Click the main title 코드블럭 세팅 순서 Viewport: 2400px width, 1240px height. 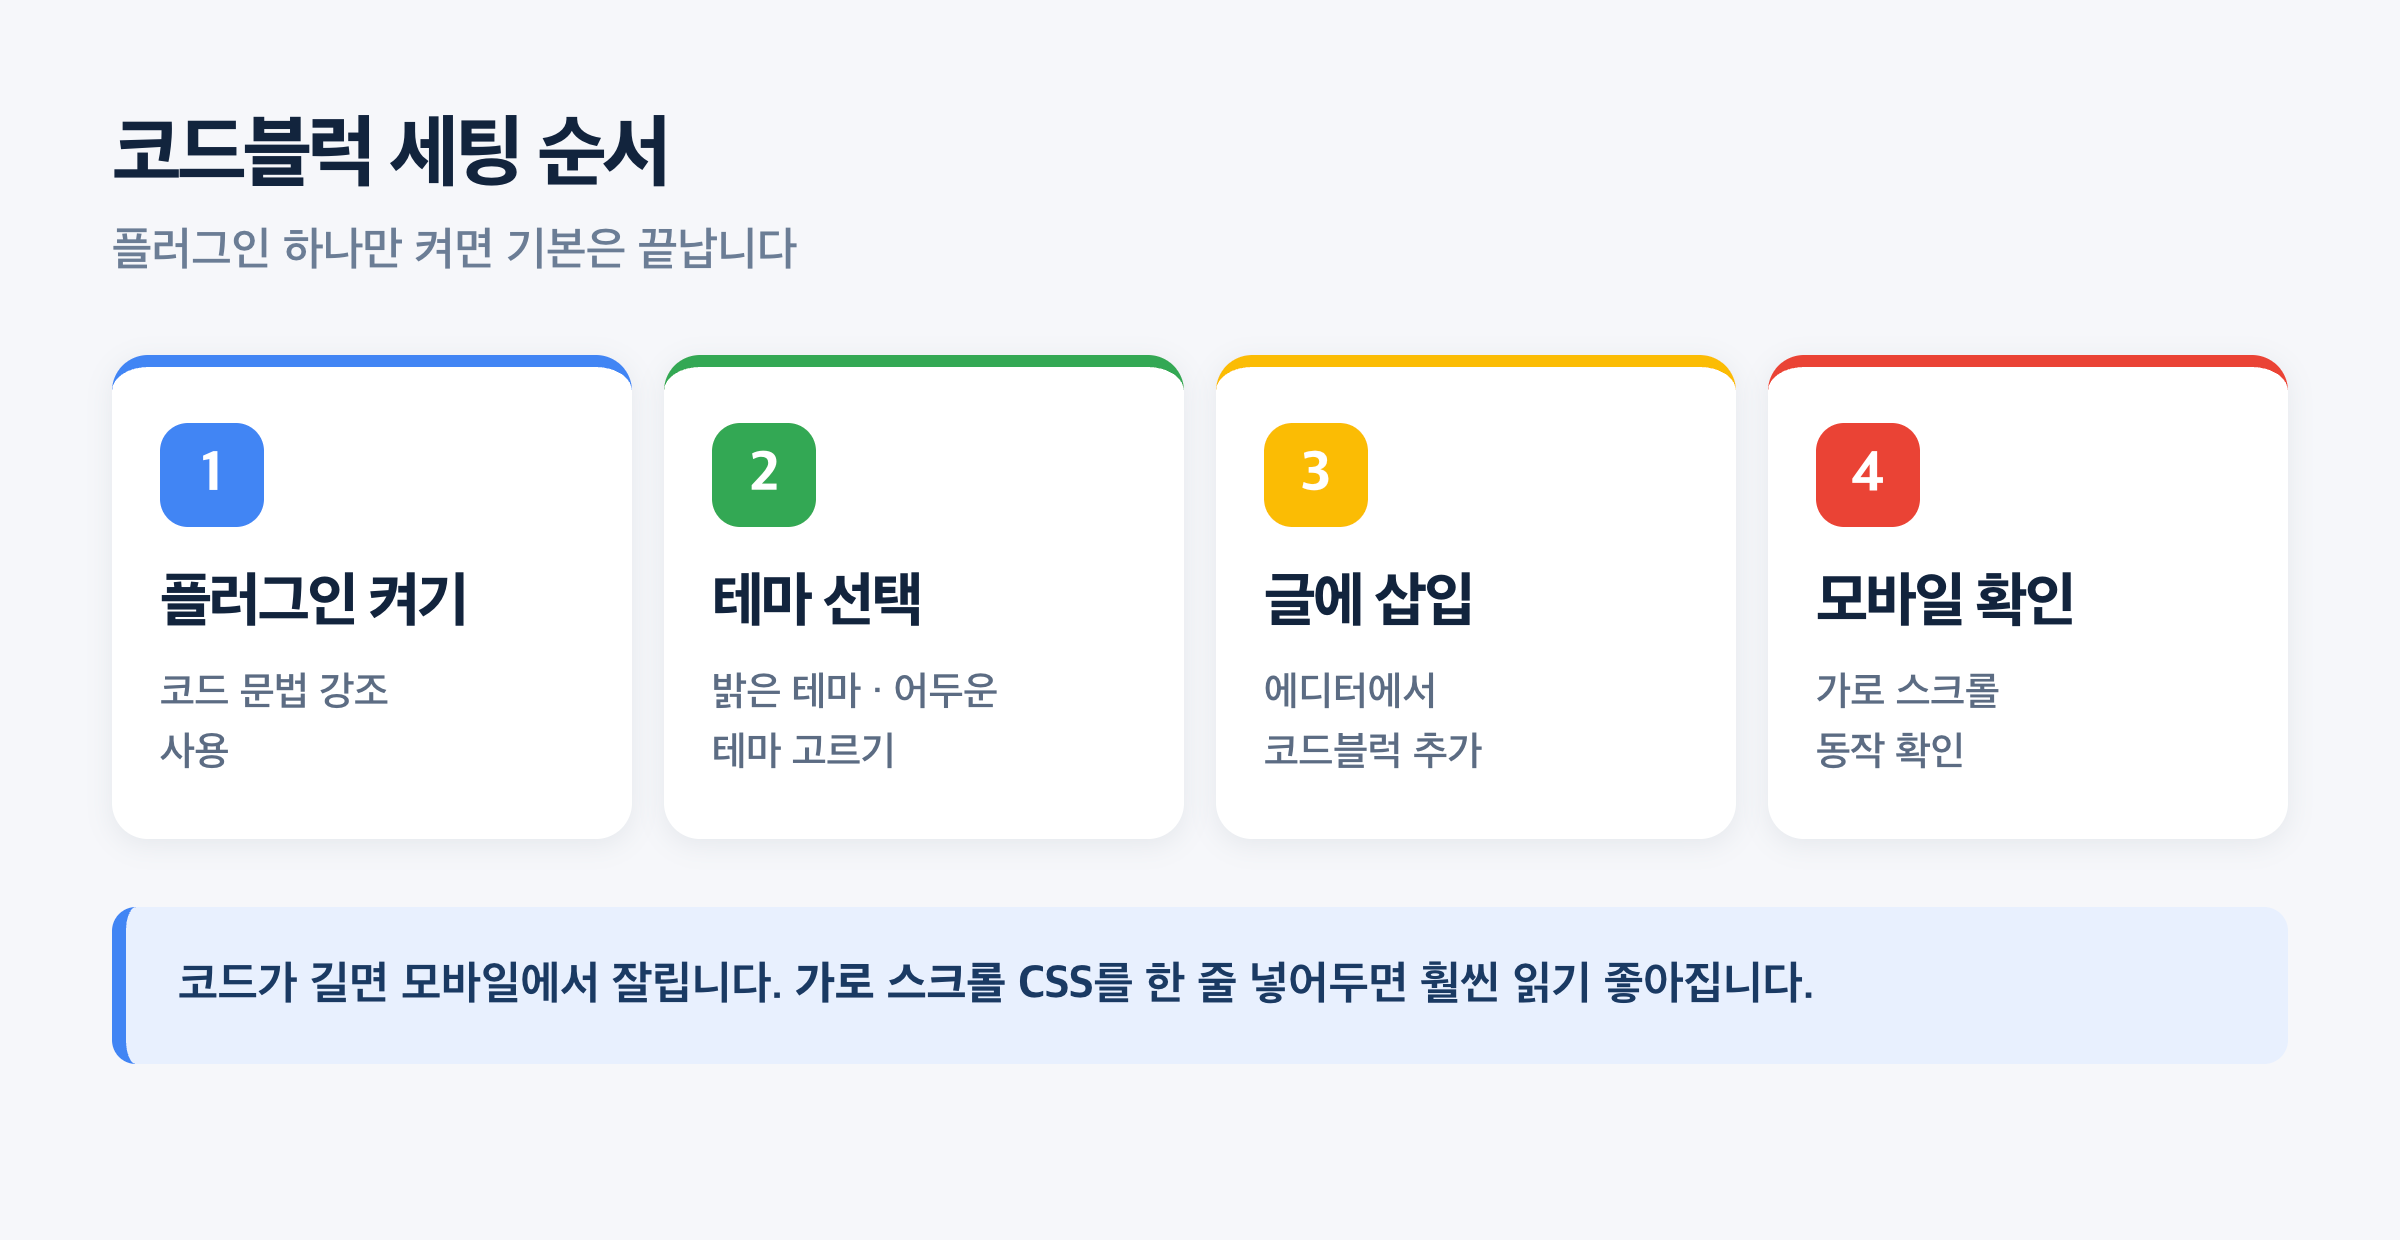(391, 151)
